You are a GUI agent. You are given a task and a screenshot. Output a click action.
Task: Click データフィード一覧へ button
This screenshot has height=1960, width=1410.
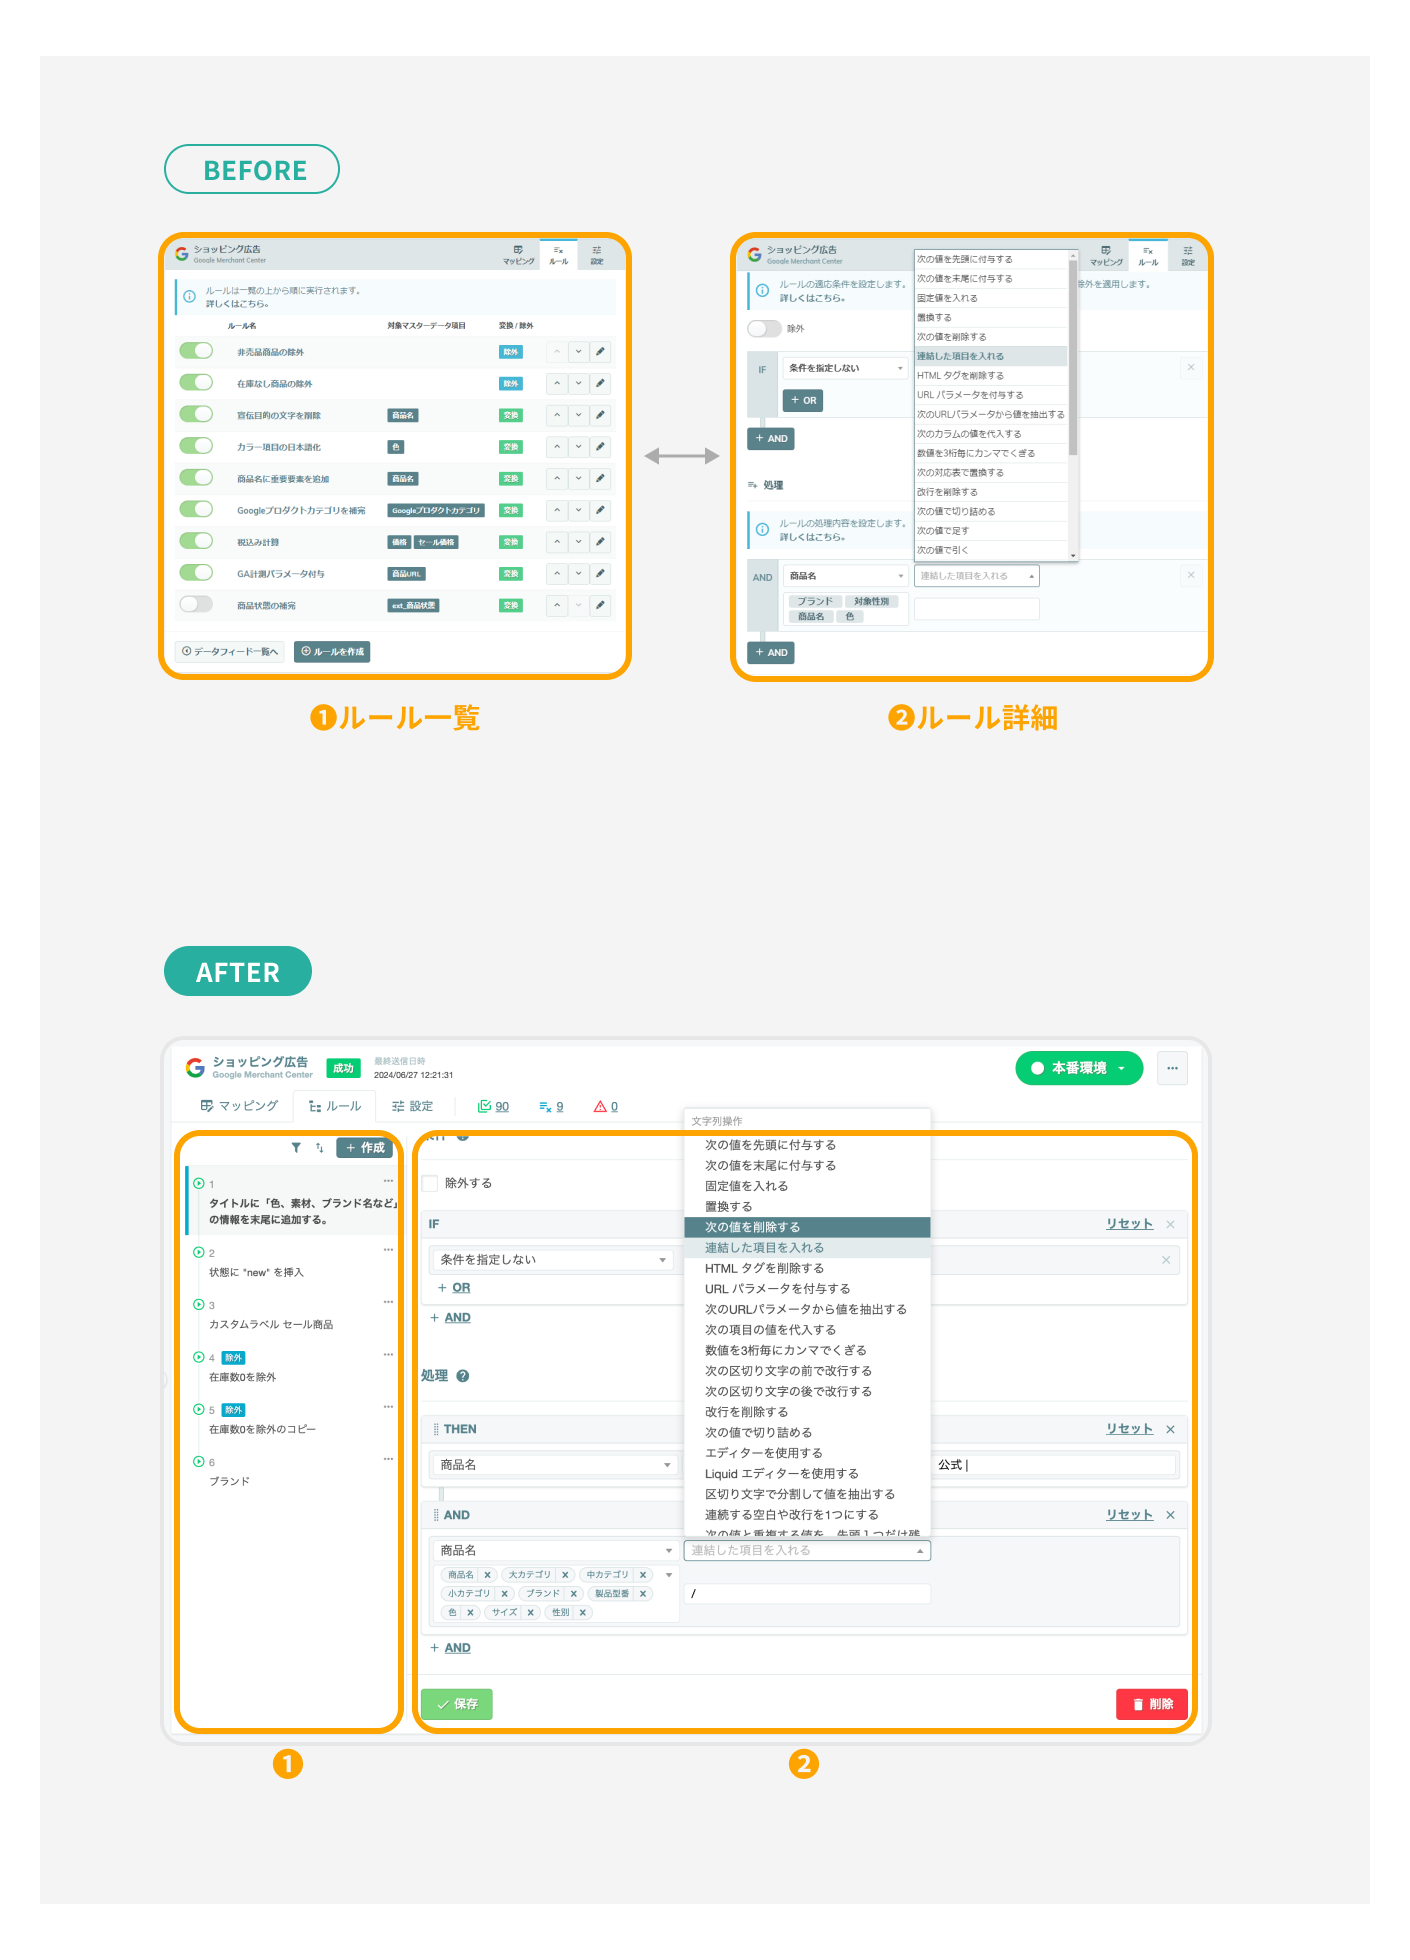[x=230, y=652]
